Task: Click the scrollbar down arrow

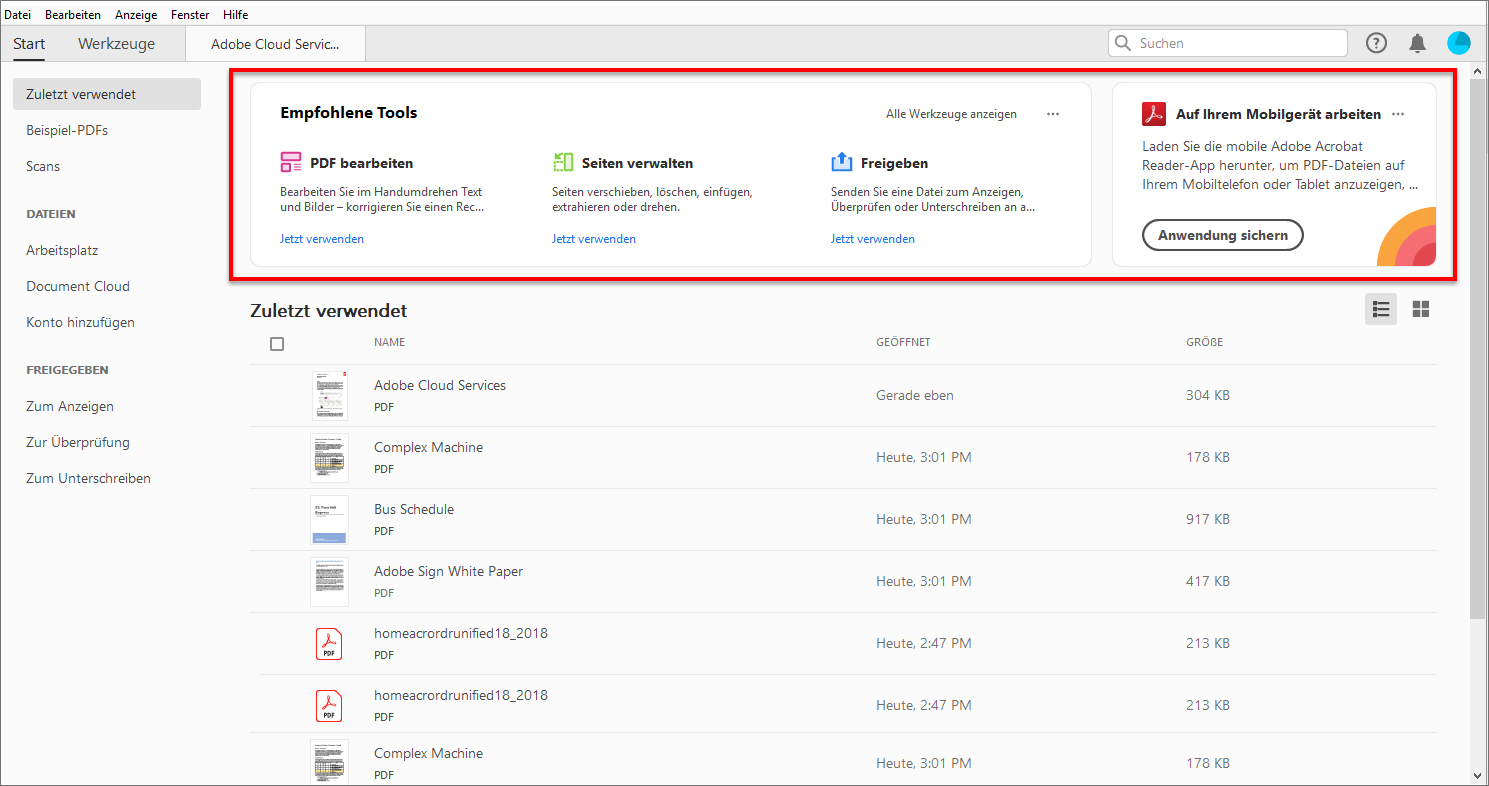Action: point(1478,774)
